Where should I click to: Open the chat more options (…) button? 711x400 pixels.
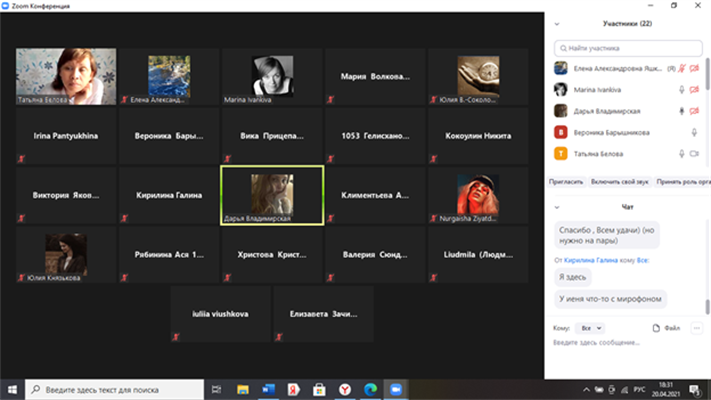tap(696, 328)
